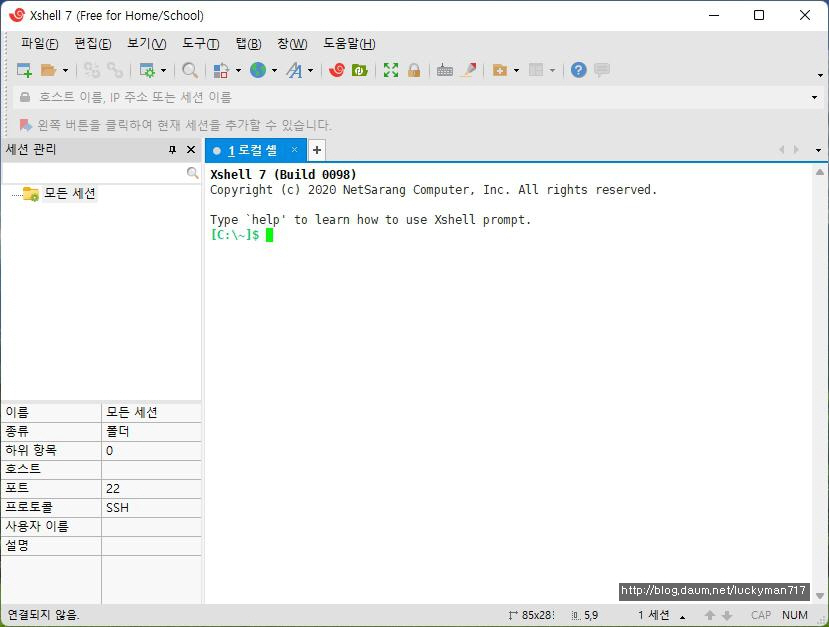Open session properties gear icon
The width and height of the screenshot is (829, 627).
pos(146,70)
